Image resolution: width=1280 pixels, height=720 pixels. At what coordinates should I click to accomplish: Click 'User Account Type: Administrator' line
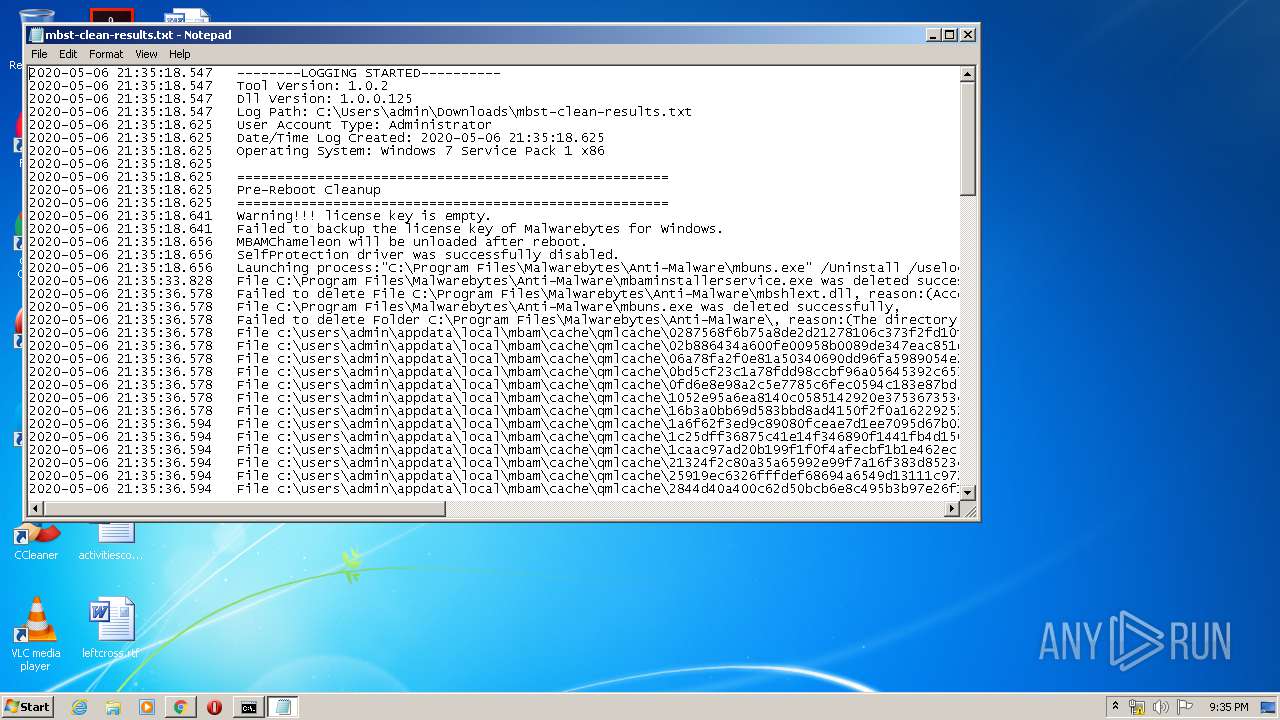click(364, 125)
